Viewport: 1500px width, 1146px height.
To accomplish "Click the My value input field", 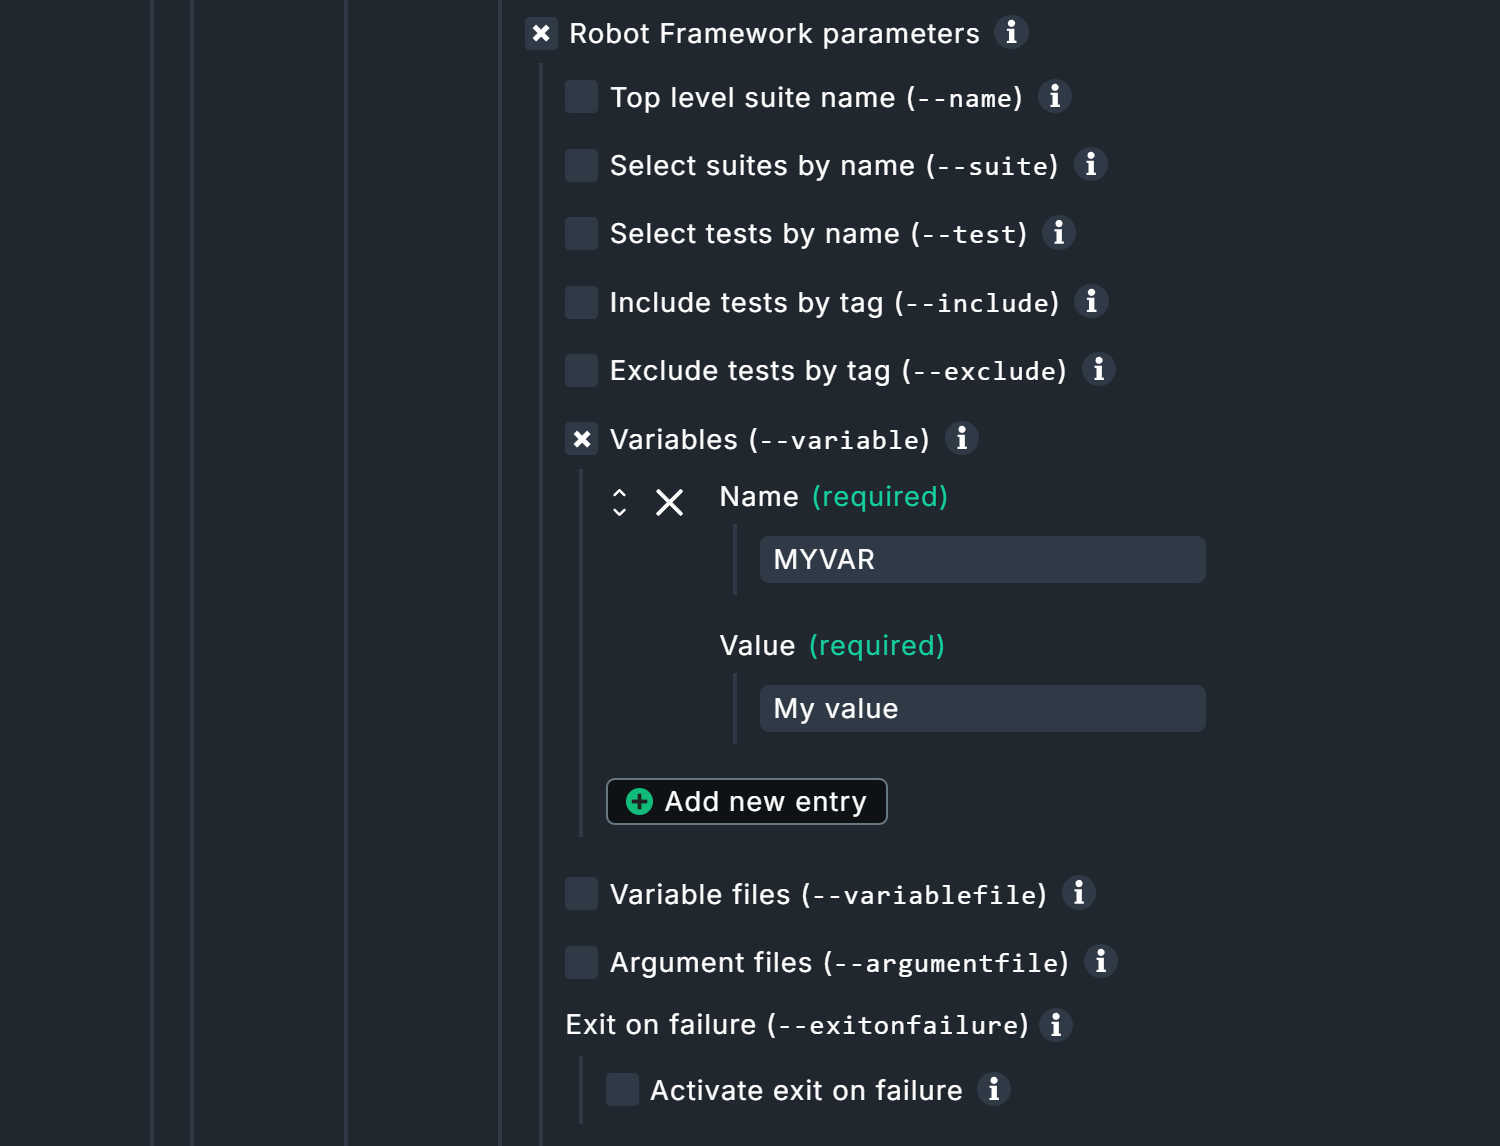I will (982, 708).
